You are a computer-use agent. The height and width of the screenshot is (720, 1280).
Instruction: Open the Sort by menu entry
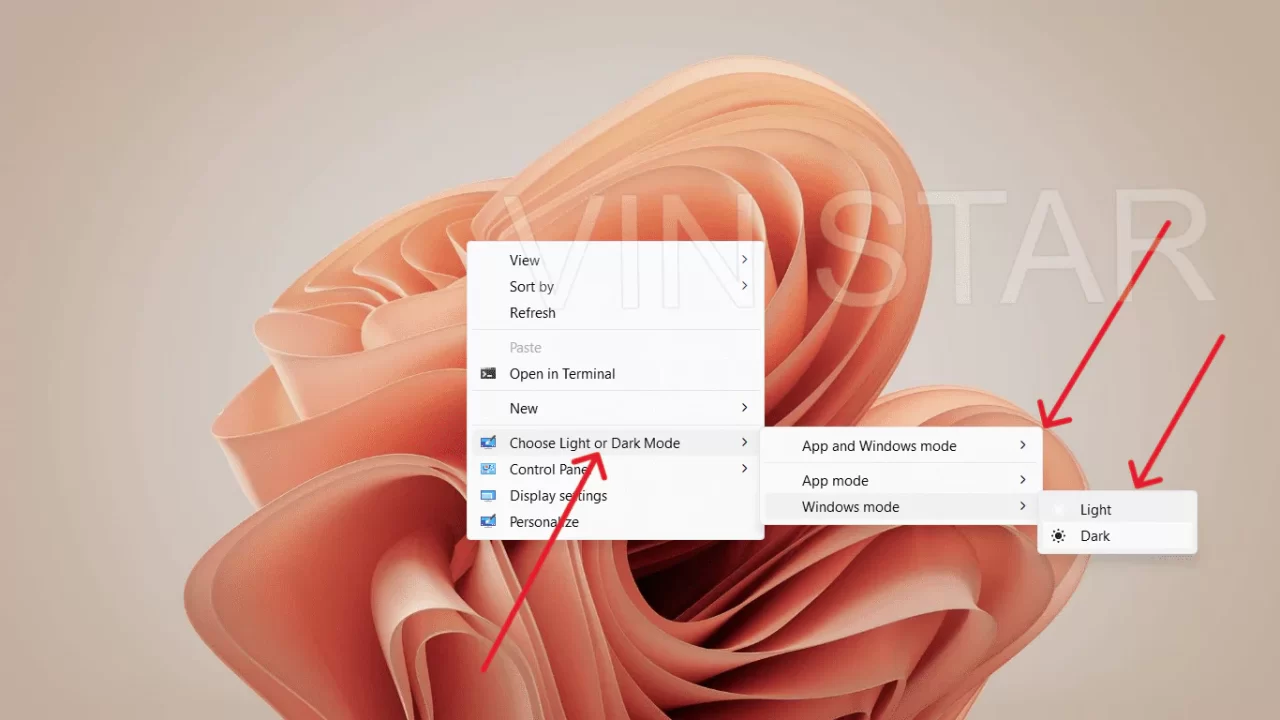pyautogui.click(x=615, y=286)
